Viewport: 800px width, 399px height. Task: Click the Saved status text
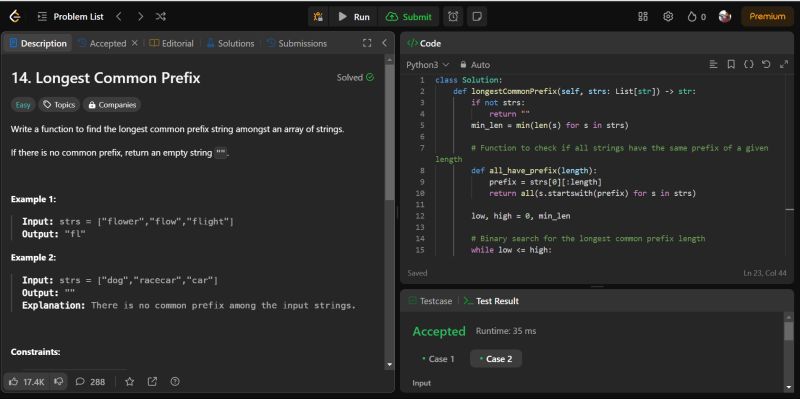pyautogui.click(x=417, y=273)
